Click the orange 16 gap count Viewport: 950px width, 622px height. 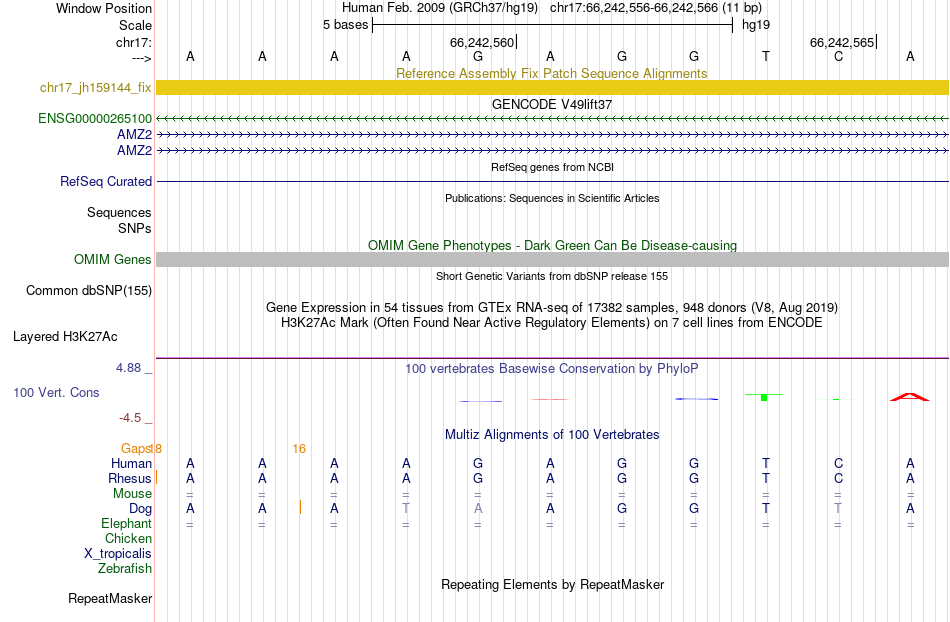tap(299, 449)
